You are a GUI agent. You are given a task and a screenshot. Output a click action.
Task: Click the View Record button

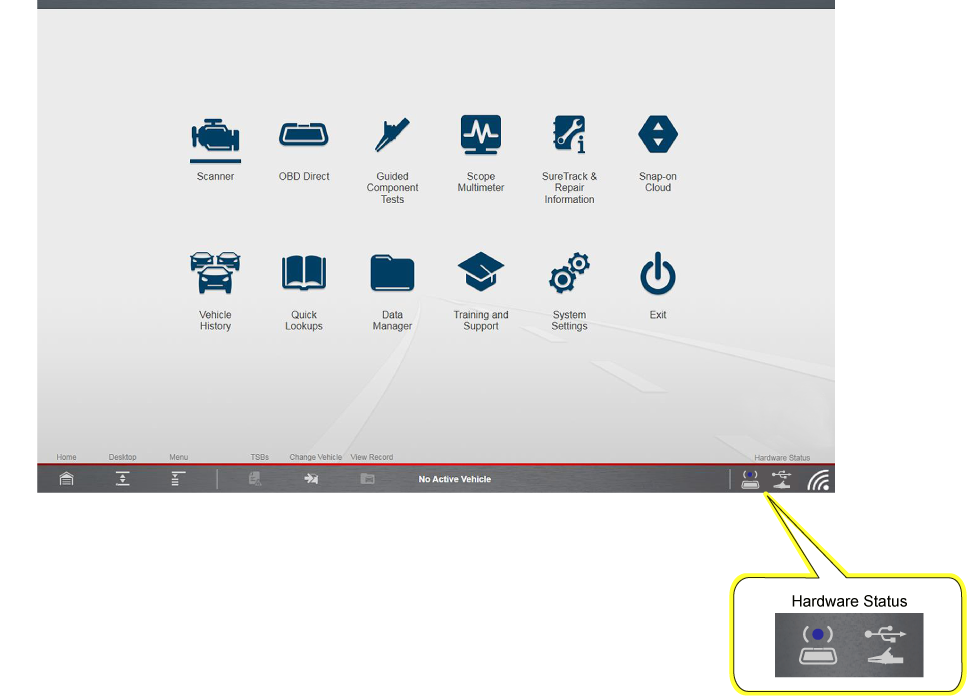click(x=367, y=479)
